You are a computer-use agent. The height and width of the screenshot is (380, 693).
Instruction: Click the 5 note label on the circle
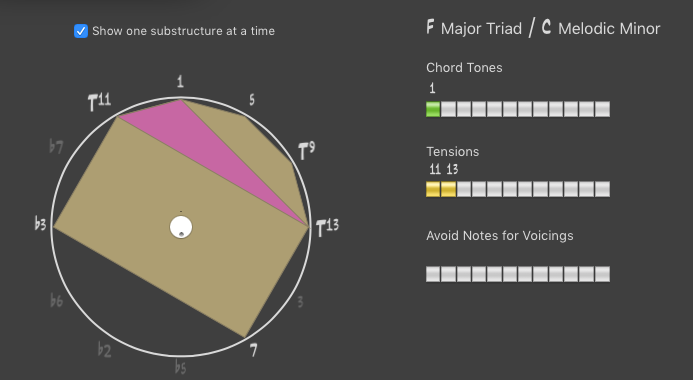[251, 100]
